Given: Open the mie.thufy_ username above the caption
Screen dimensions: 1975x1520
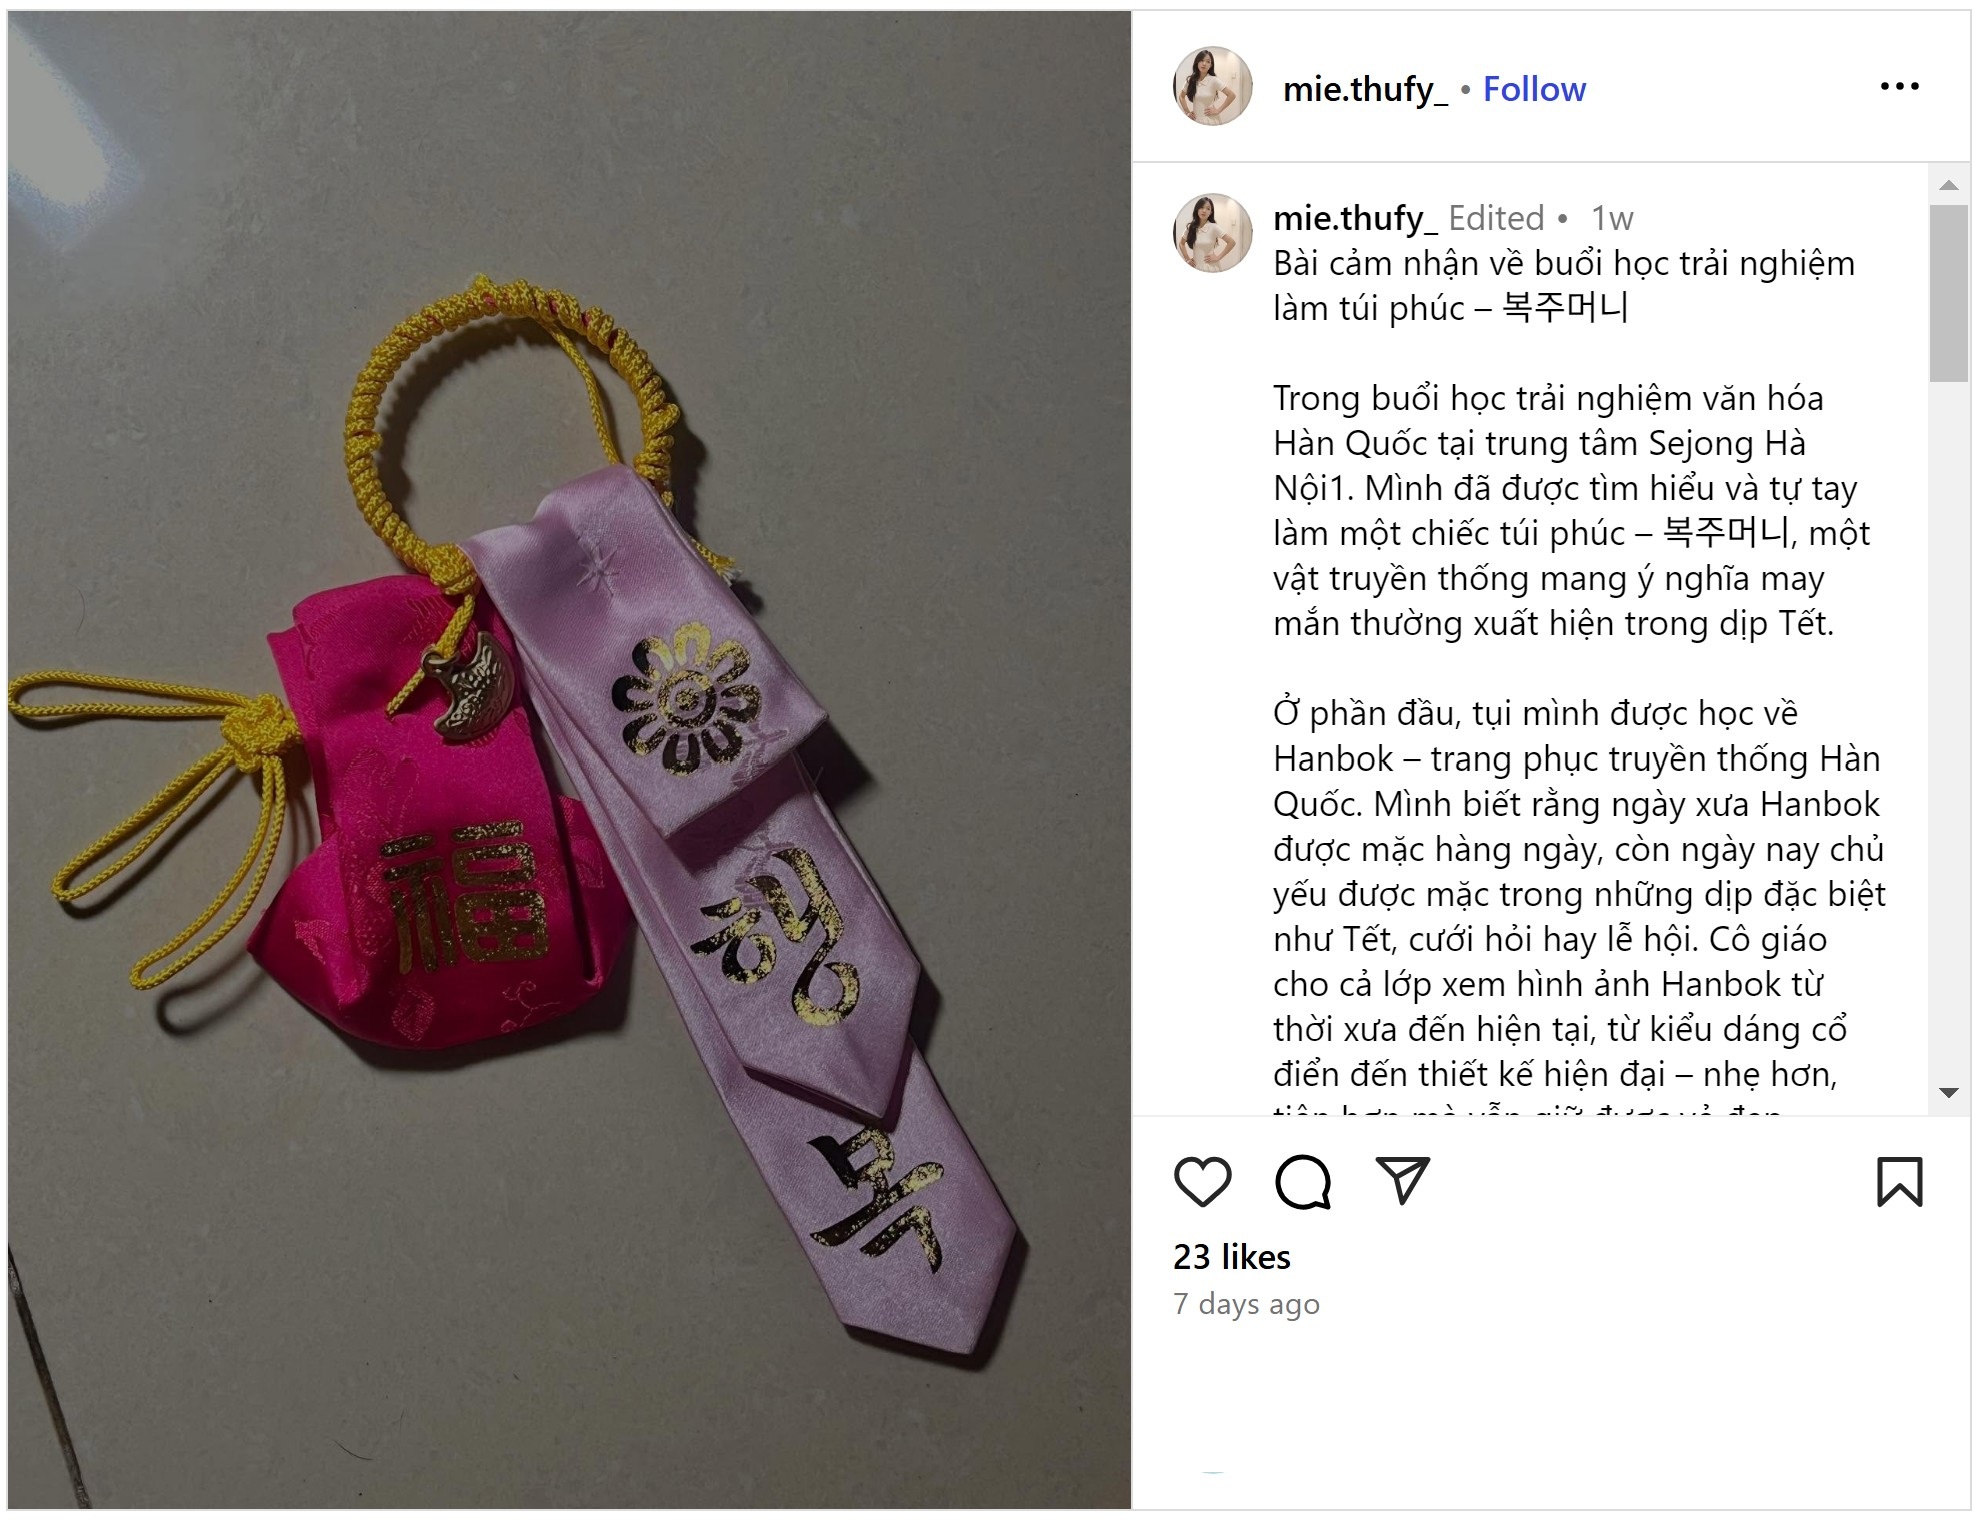Looking at the screenshot, I should coord(1354,218).
